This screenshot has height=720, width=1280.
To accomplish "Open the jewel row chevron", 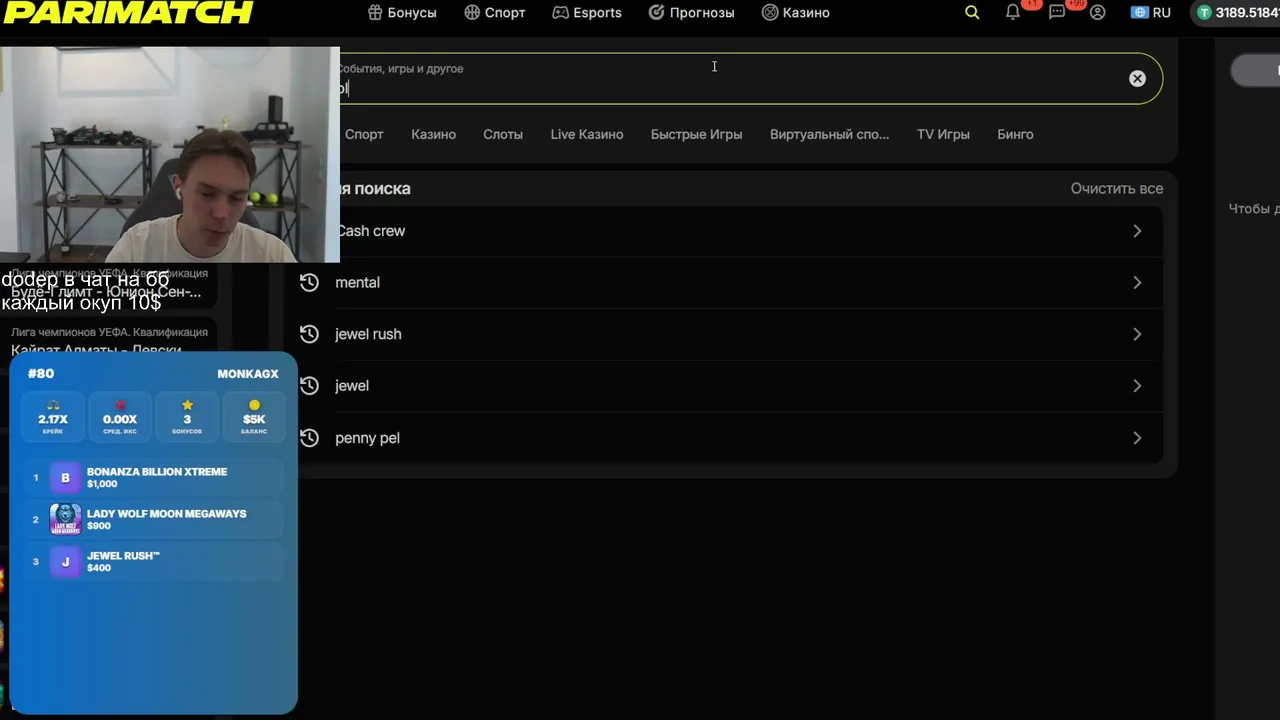I will point(1137,386).
